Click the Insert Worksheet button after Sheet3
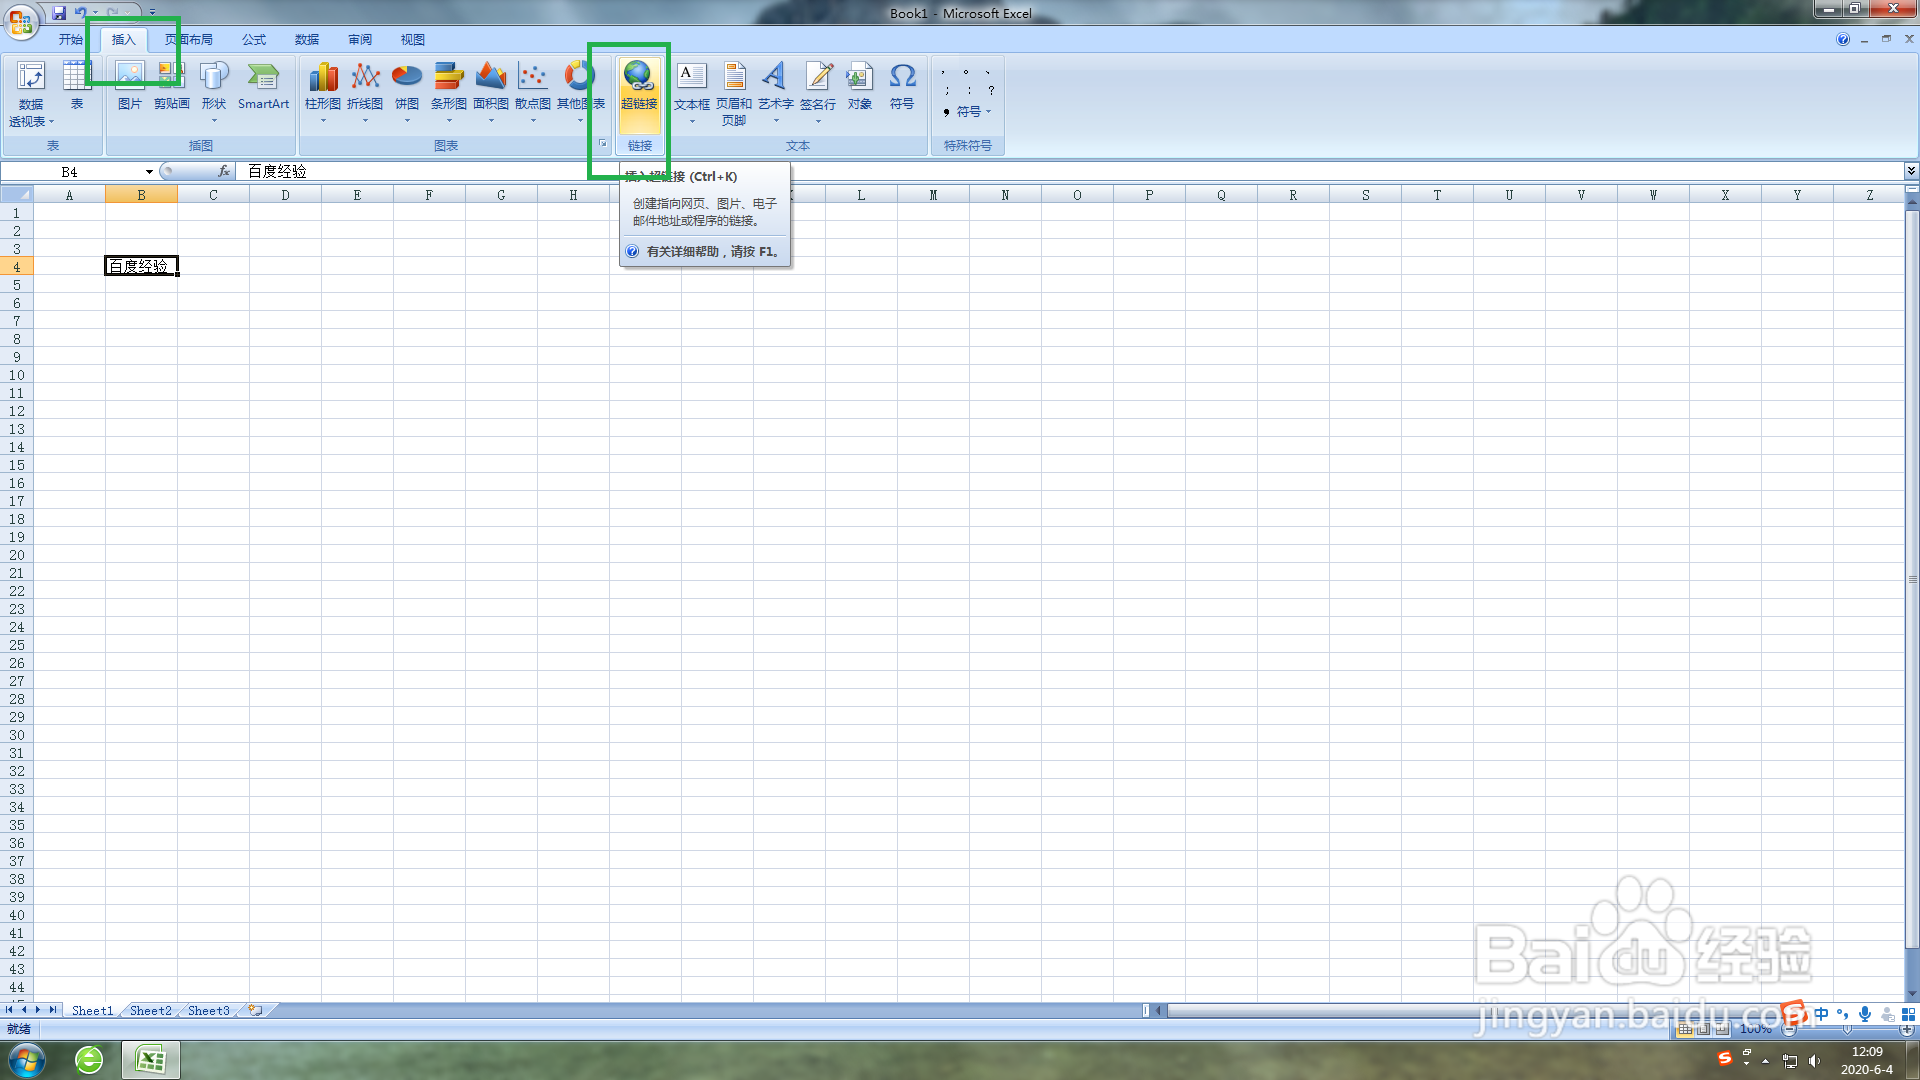This screenshot has width=1920, height=1080. point(253,1010)
